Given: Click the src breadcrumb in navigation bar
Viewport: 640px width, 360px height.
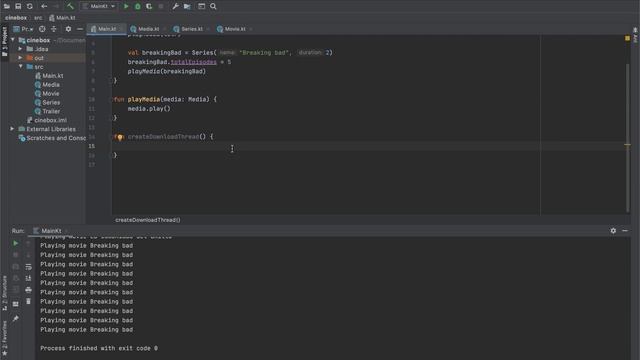Looking at the screenshot, I should pyautogui.click(x=38, y=18).
